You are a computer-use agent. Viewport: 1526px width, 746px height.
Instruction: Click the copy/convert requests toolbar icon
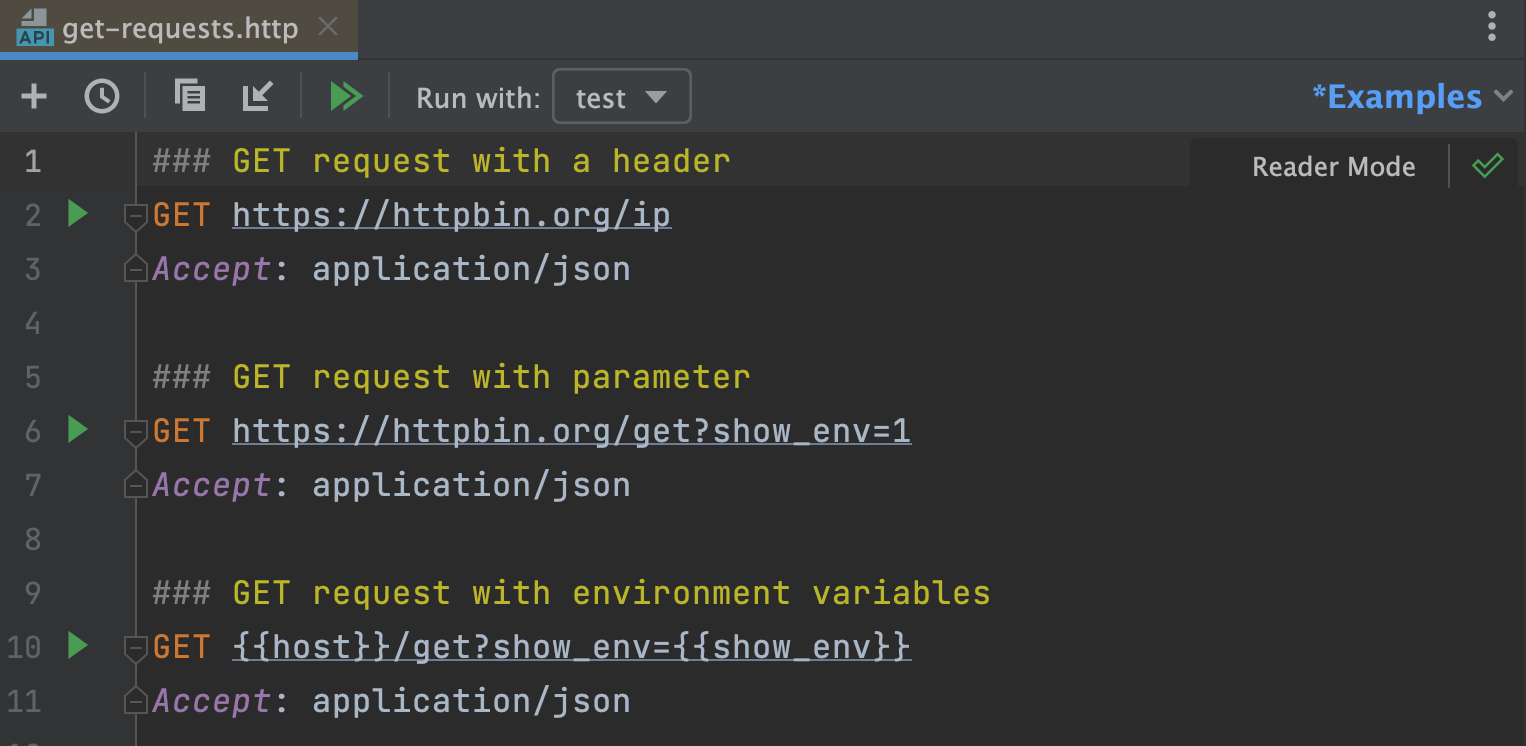click(x=189, y=96)
